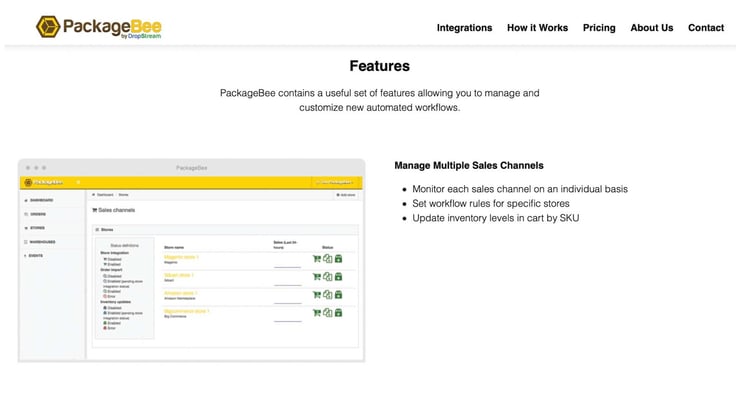Viewport: 736px width, 414px height.
Task: Click 'Update inventory levels in cart by SKU'
Action: click(496, 218)
